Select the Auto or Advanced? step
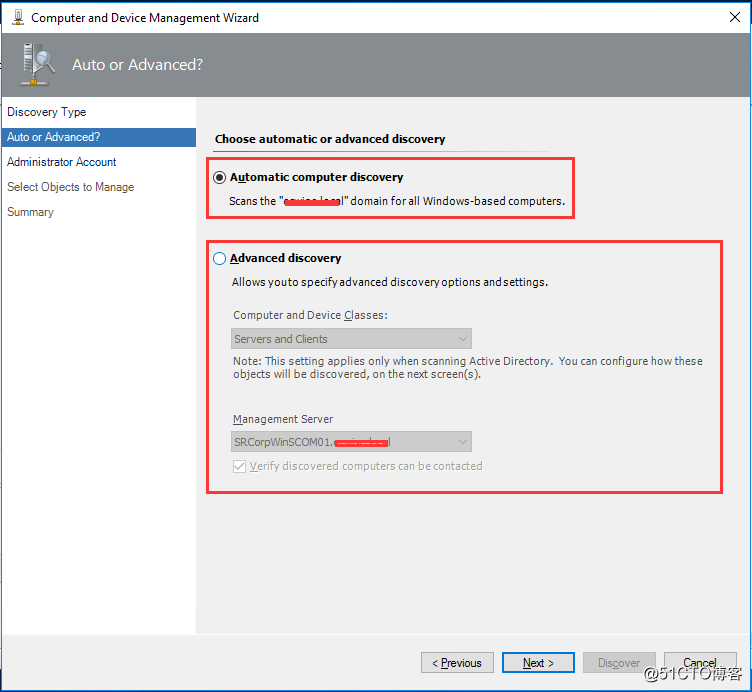The width and height of the screenshot is (752, 692). point(99,137)
